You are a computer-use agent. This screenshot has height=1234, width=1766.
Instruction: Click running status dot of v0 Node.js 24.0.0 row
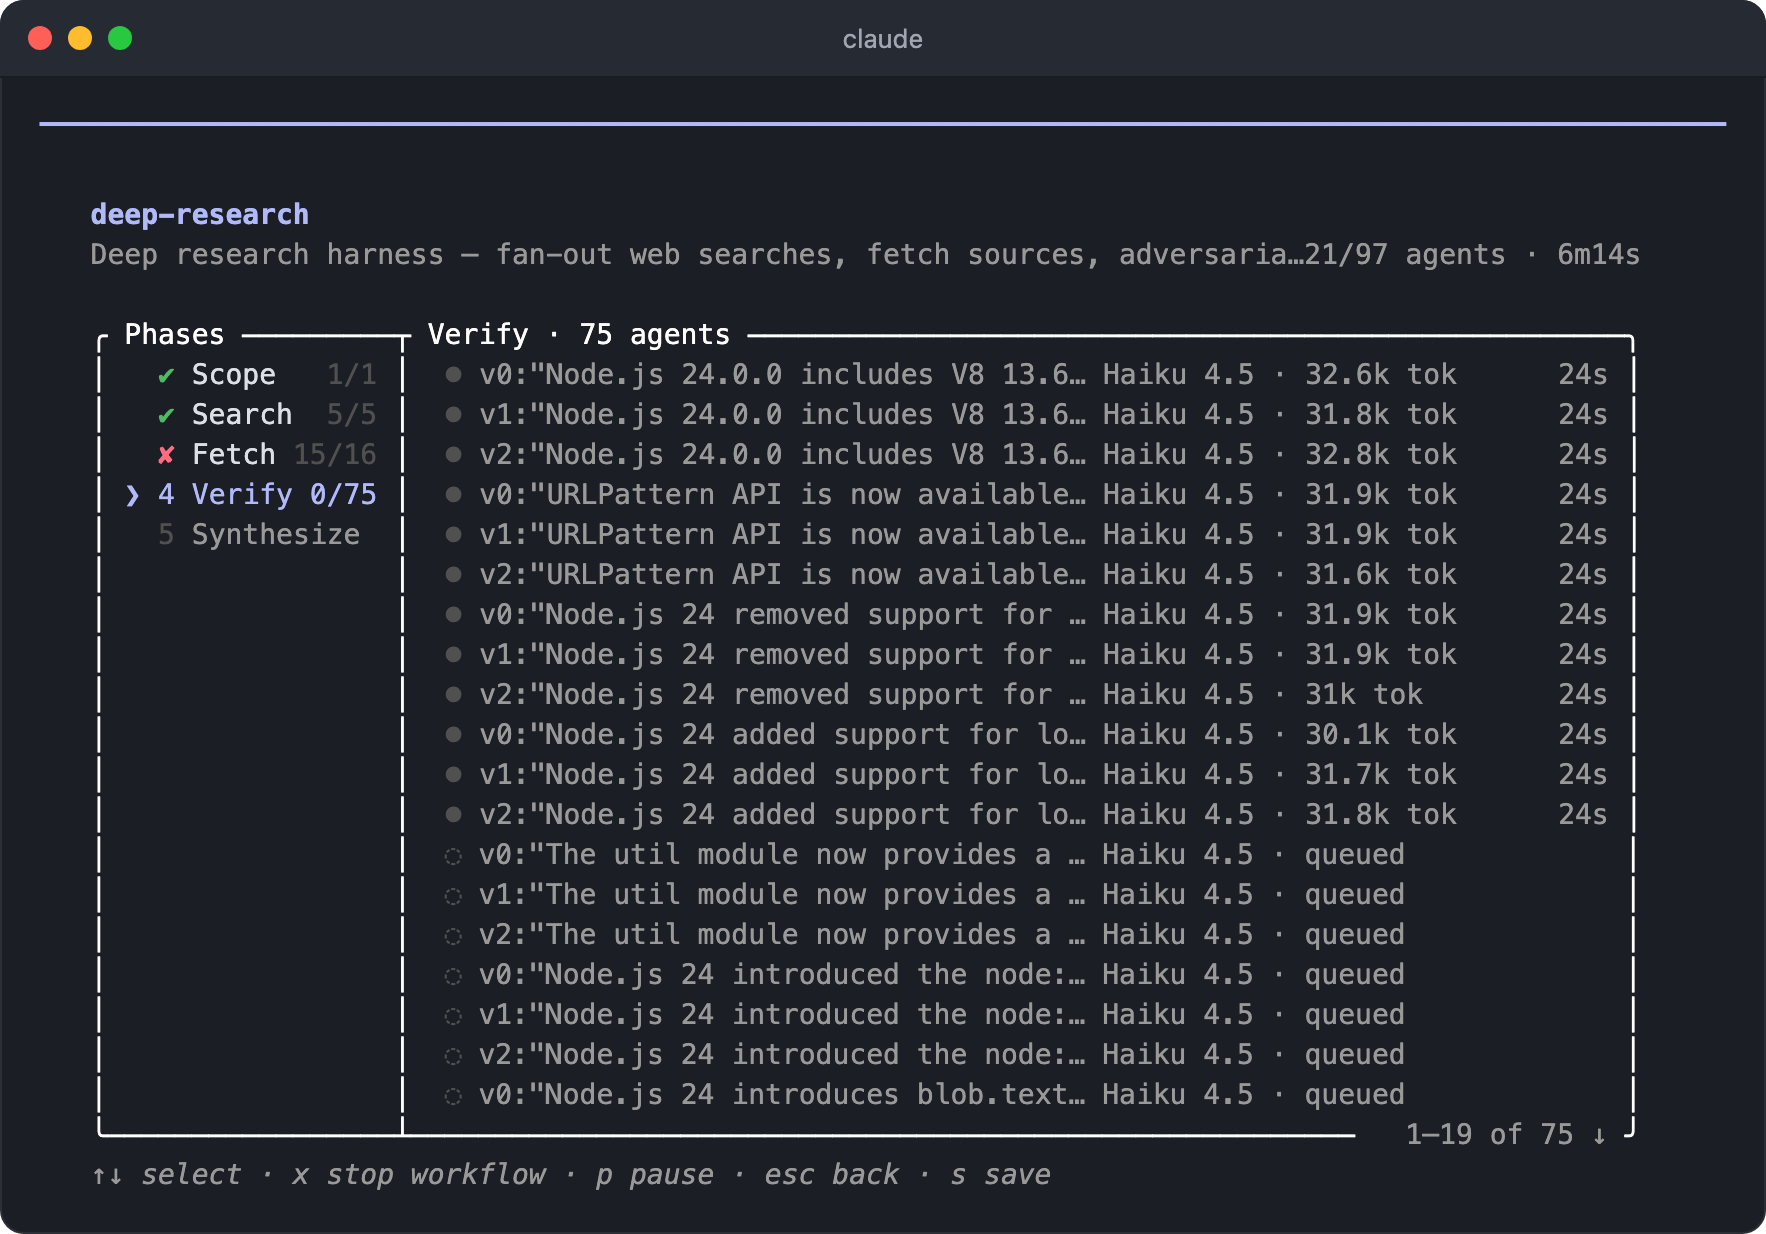453,374
